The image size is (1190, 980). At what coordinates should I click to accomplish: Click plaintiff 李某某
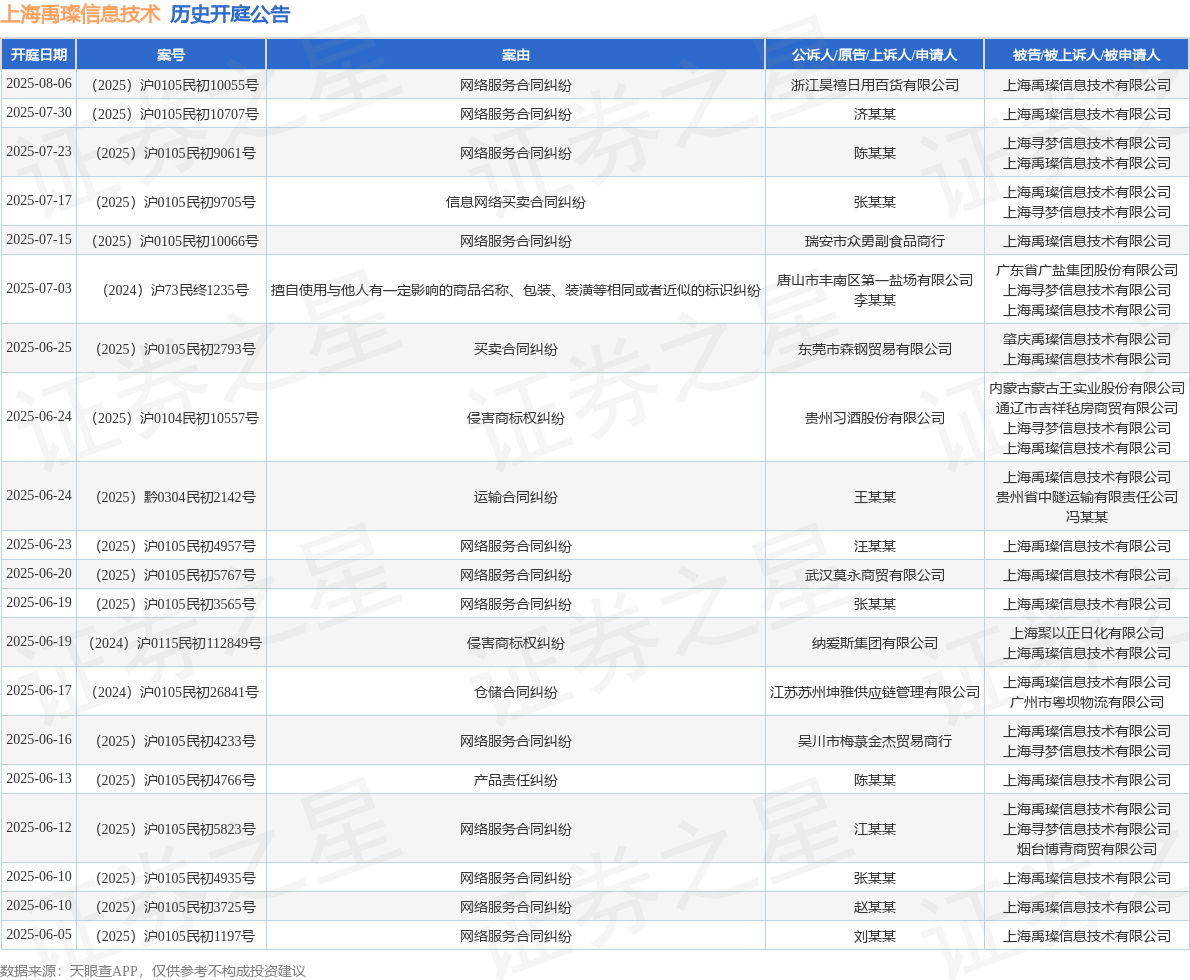coord(874,300)
